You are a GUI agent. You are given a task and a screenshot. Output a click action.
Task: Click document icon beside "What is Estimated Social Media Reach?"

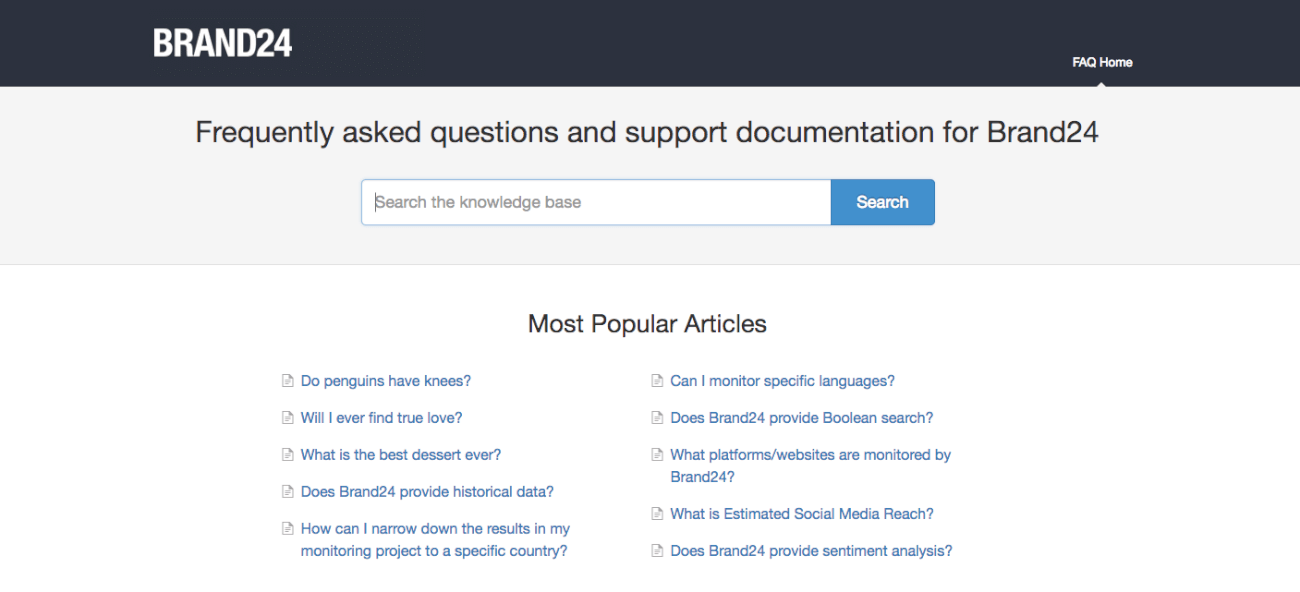point(657,514)
